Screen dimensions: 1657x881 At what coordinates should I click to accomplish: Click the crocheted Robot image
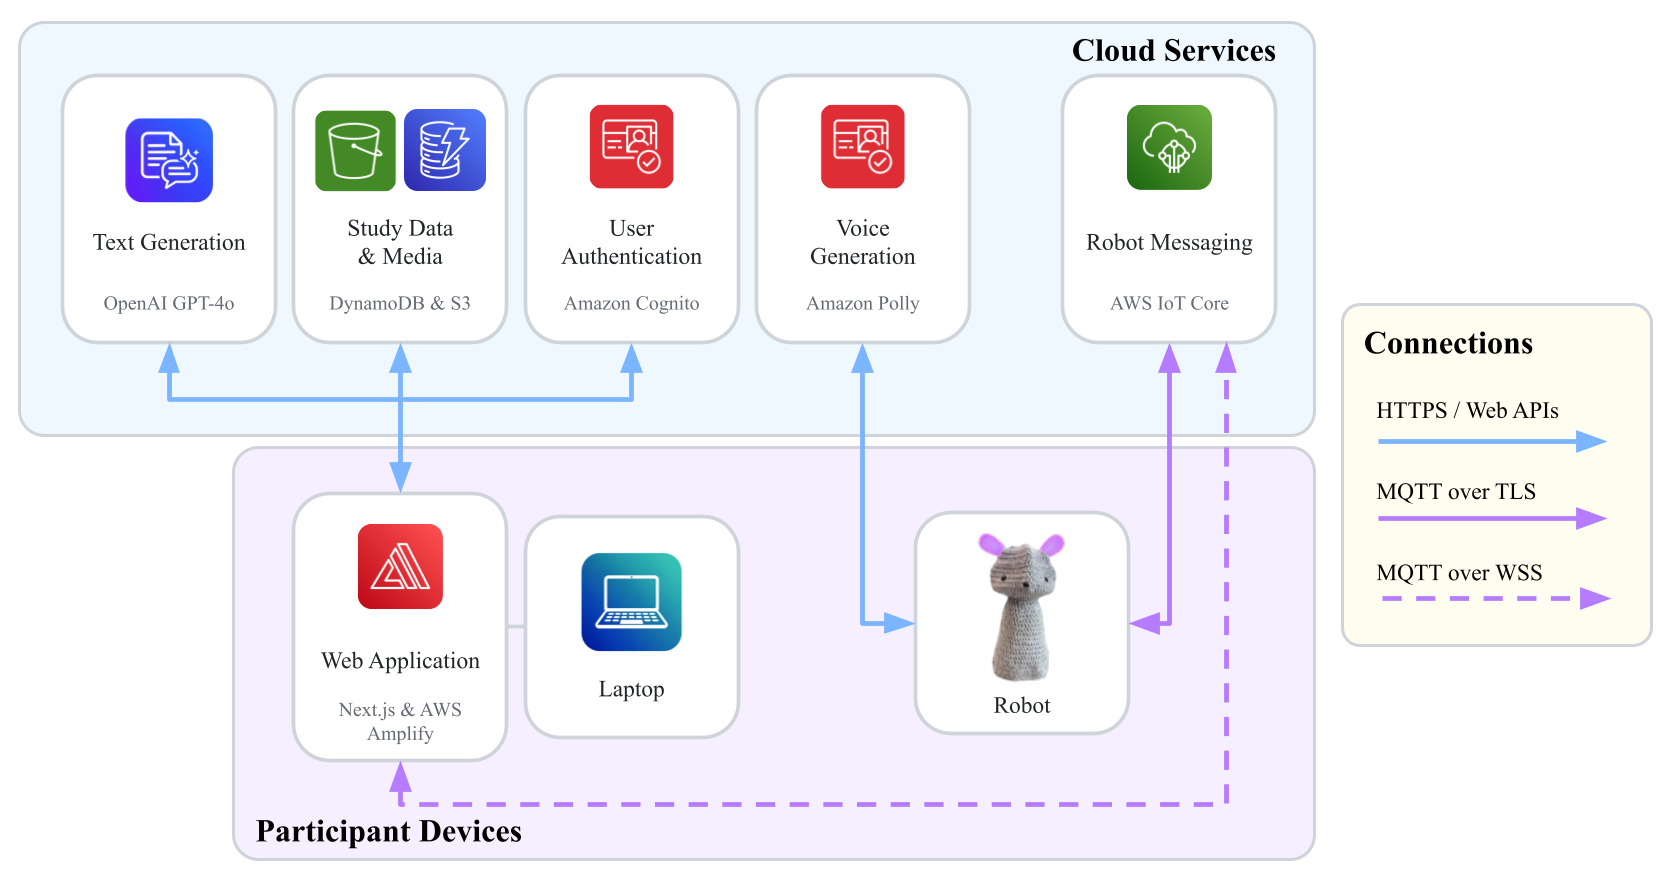coord(1021,607)
